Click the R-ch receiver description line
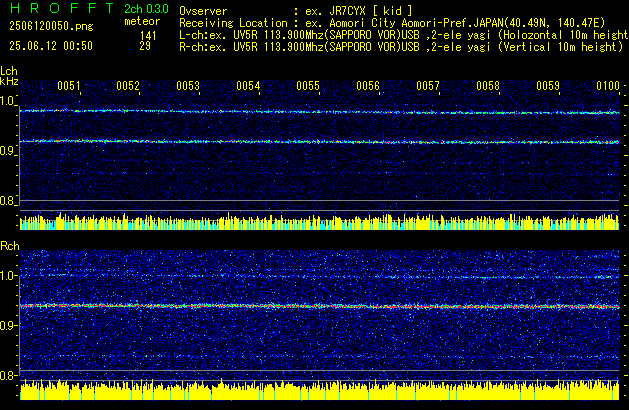Screen dimensions: 629x410 coord(401,47)
